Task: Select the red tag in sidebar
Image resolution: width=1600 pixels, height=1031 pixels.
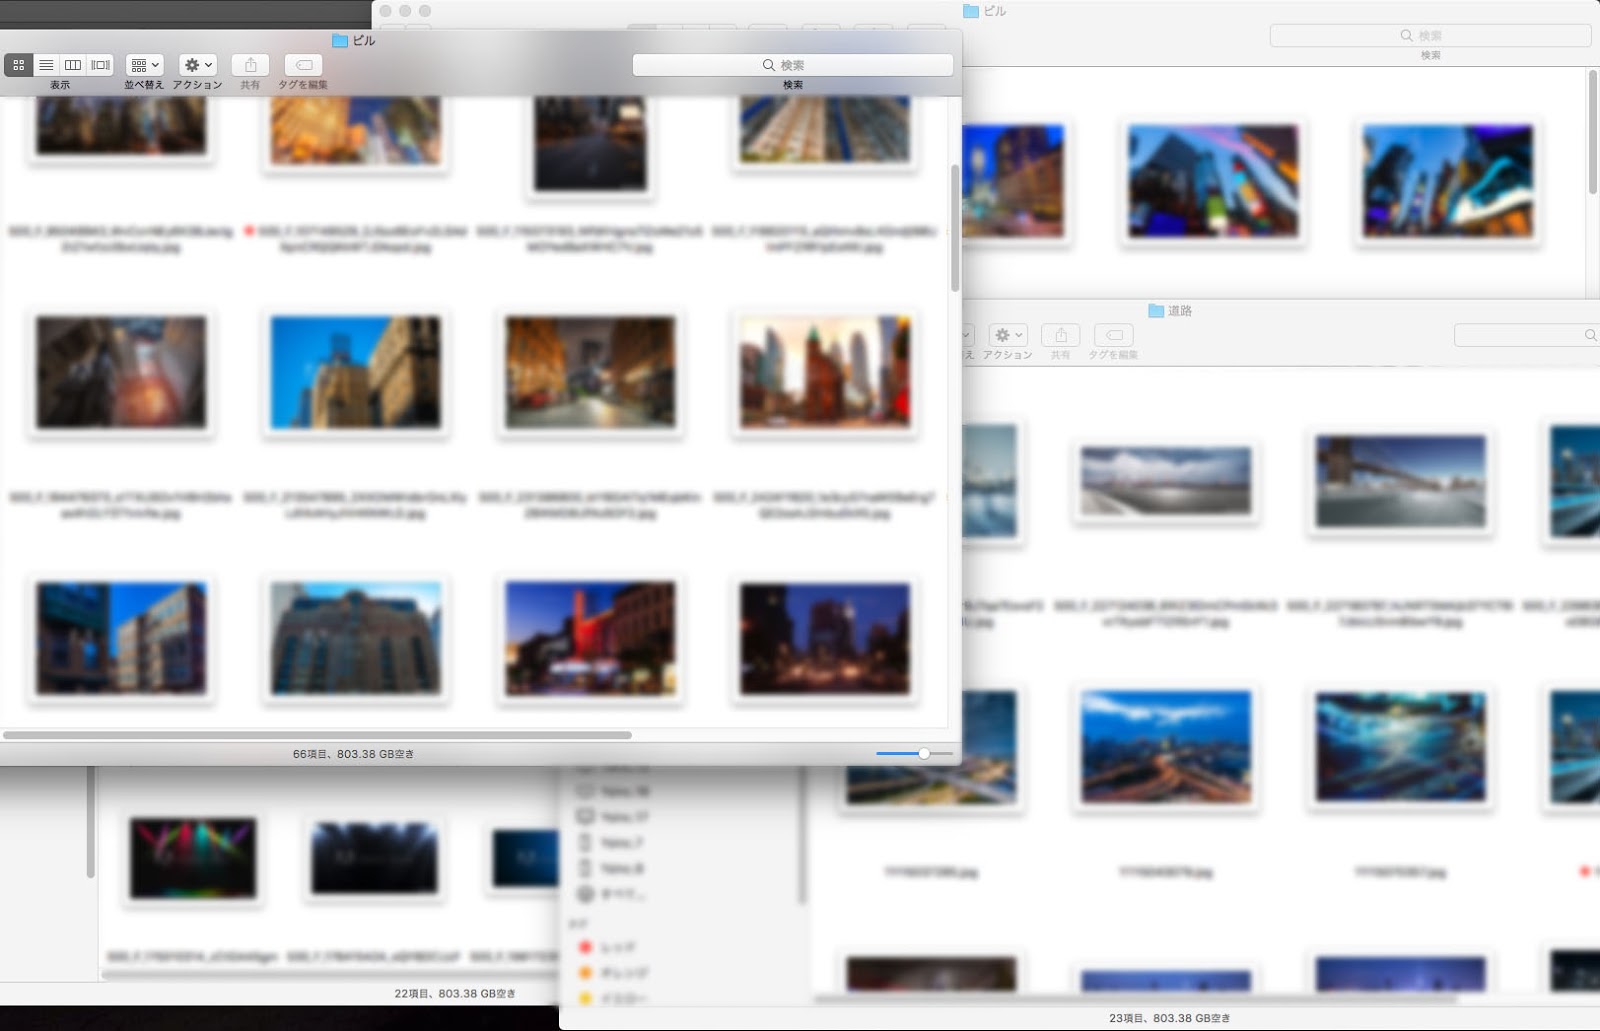Action: click(x=586, y=946)
